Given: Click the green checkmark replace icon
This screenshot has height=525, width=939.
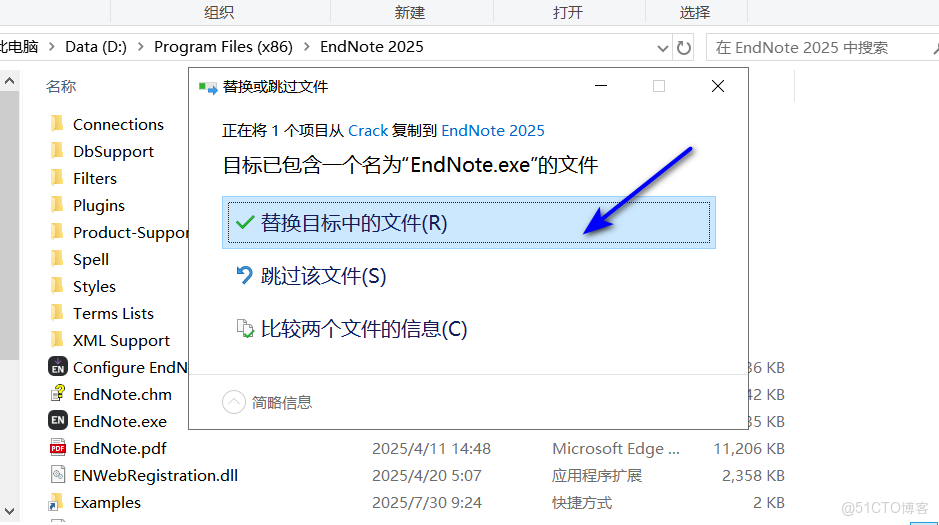Looking at the screenshot, I should [x=245, y=223].
